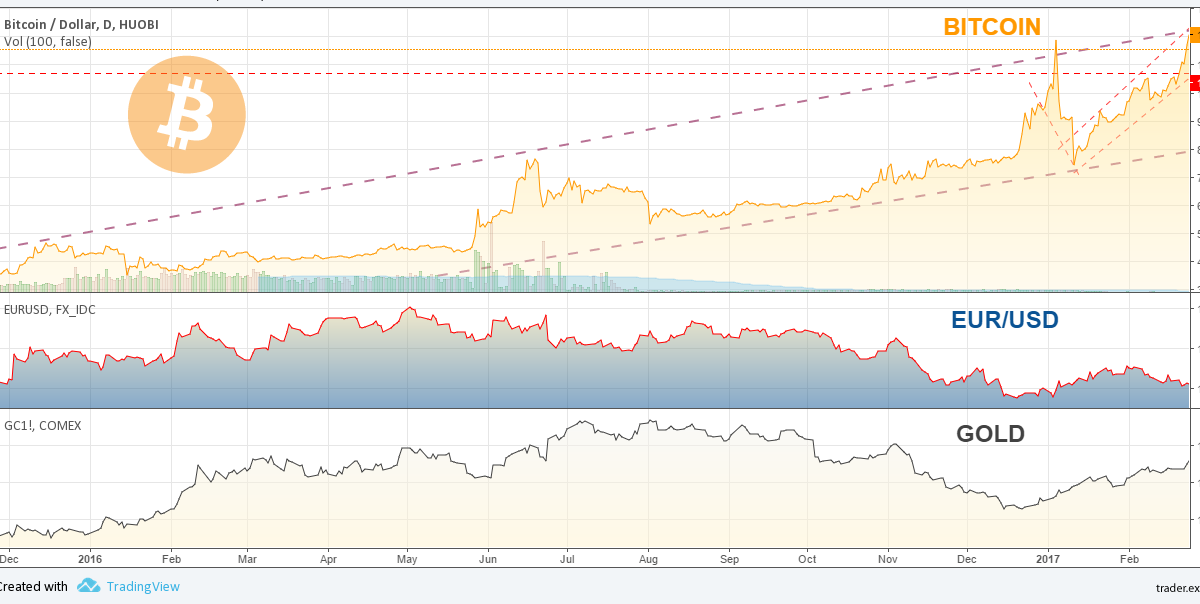Select the Aug label on the time axis
Viewport: 1200px width, 604px height.
647,560
